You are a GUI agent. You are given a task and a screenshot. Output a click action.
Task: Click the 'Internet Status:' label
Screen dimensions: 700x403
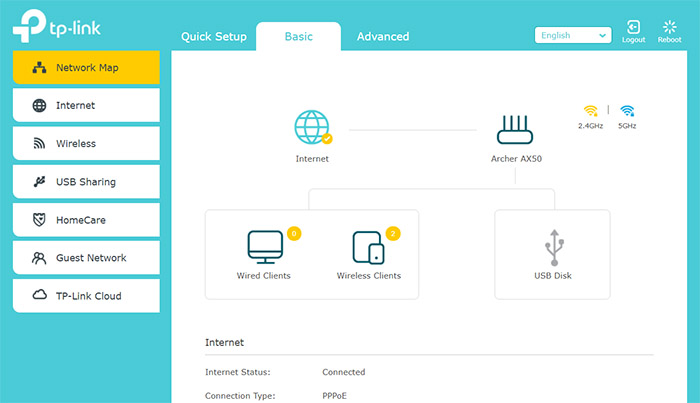[x=238, y=372]
